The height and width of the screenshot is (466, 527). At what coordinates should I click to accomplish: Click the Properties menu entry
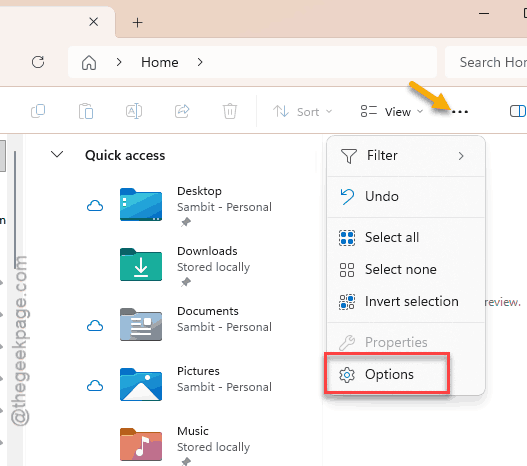[406, 342]
